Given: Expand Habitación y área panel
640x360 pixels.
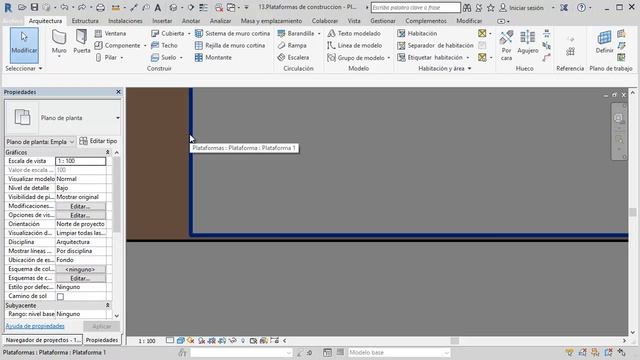Looking at the screenshot, I should pyautogui.click(x=444, y=69).
